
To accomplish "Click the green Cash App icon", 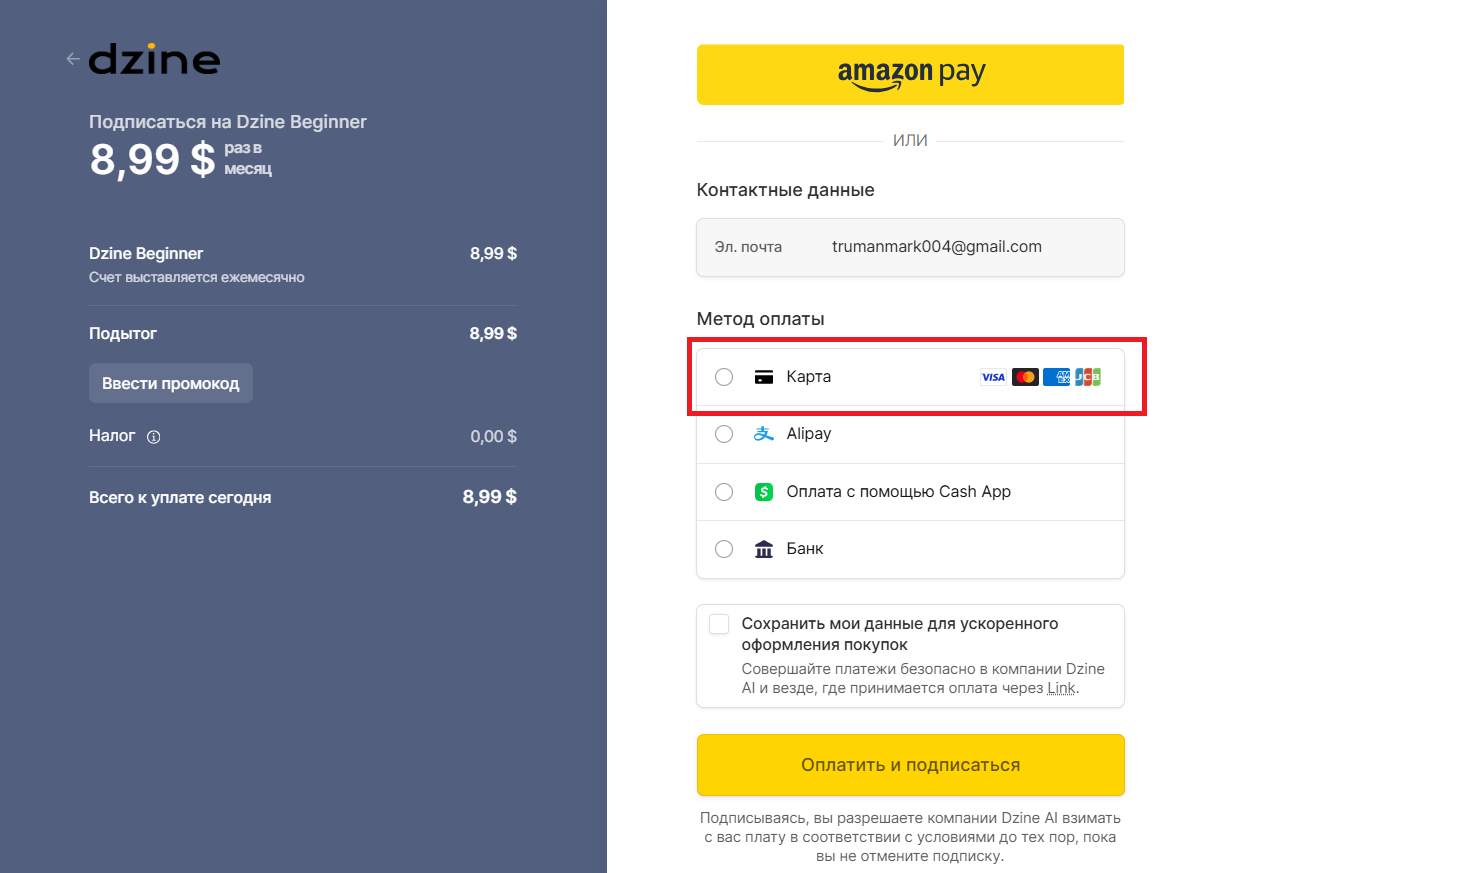I will pyautogui.click(x=764, y=492).
